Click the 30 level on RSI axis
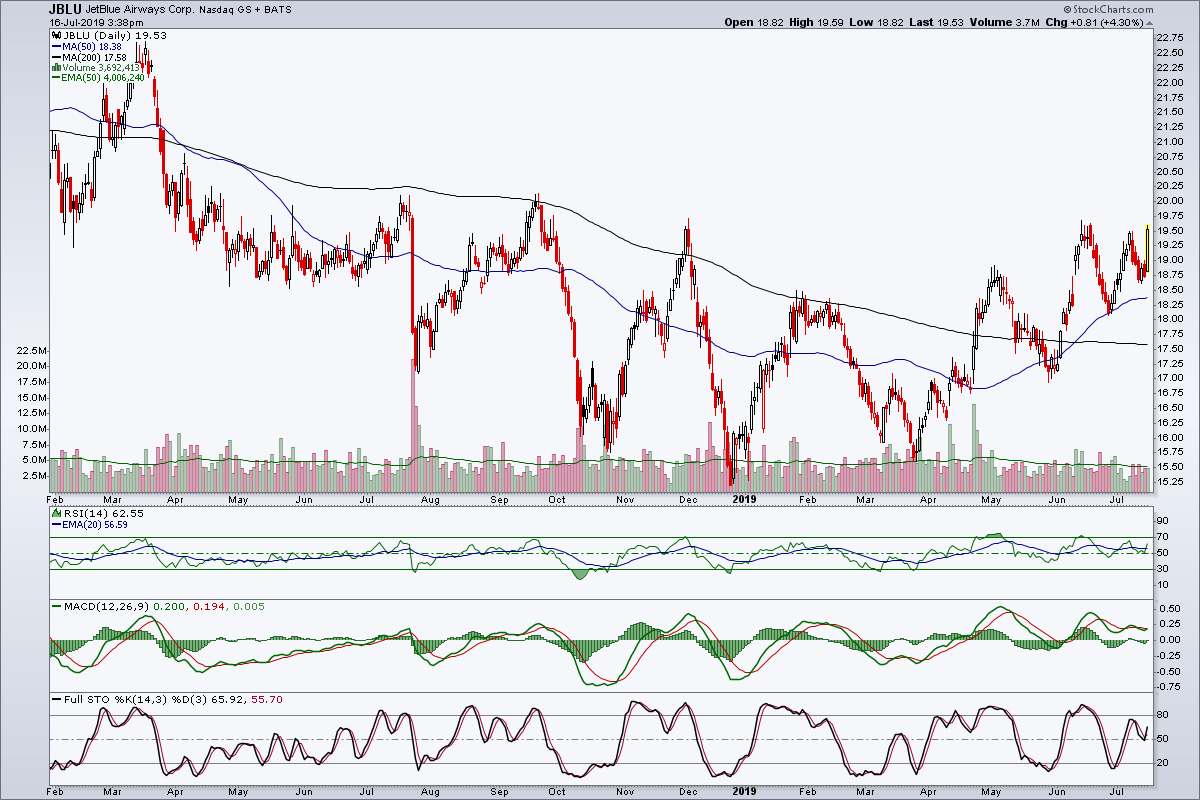This screenshot has height=800, width=1200. tap(1161, 570)
